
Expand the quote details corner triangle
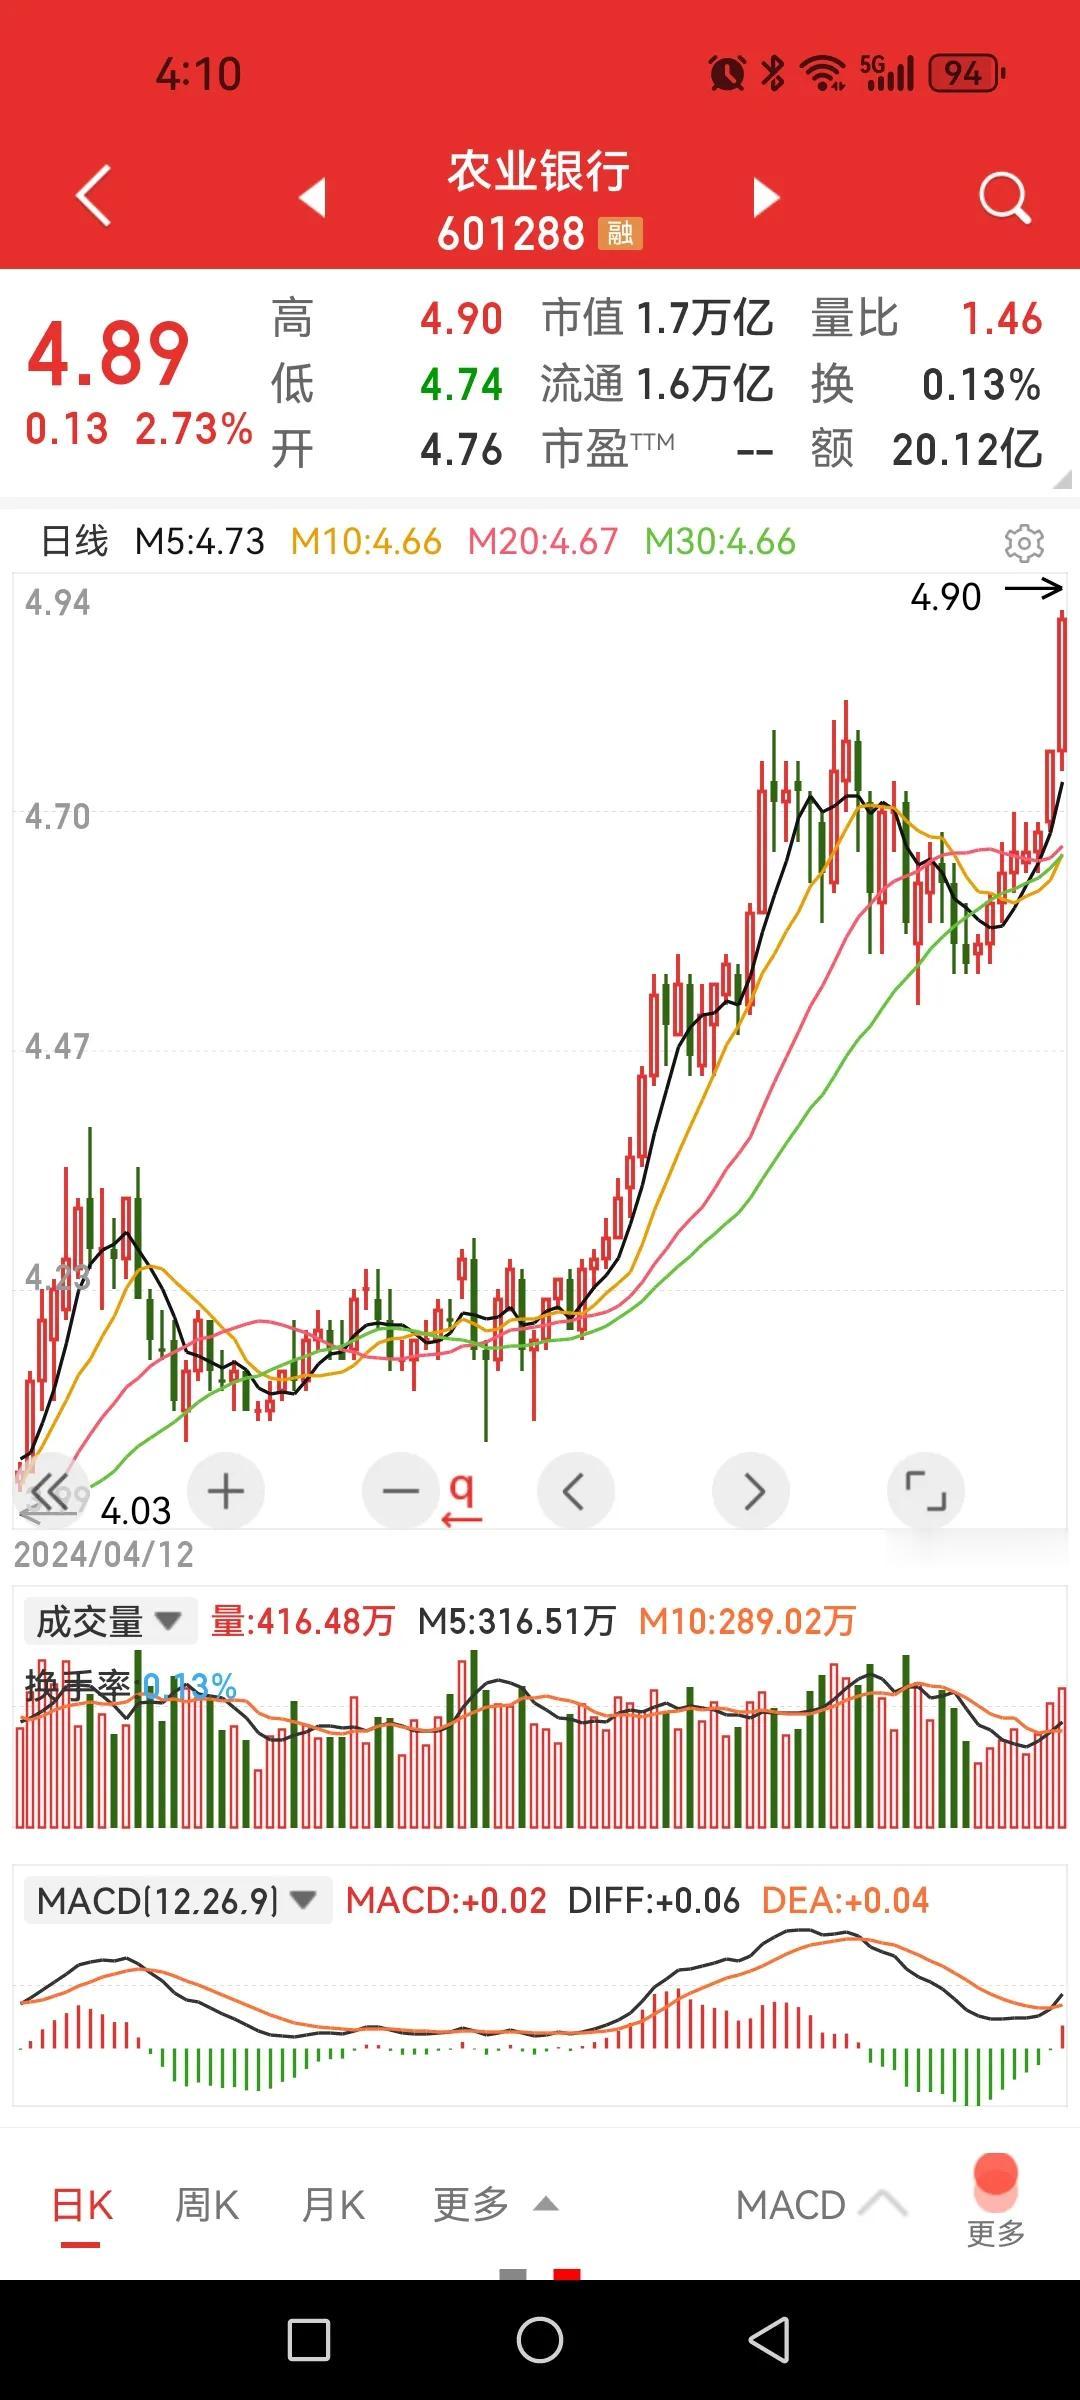(1061, 480)
